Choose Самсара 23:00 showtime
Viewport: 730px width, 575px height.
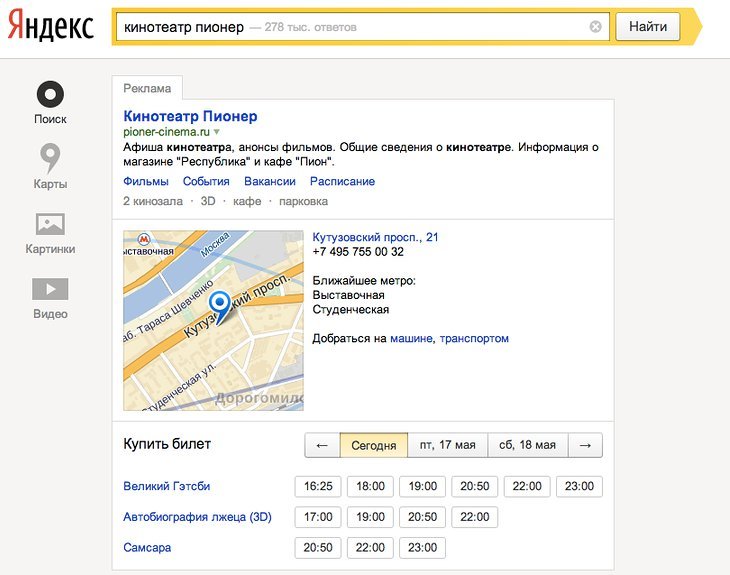pyautogui.click(x=422, y=548)
